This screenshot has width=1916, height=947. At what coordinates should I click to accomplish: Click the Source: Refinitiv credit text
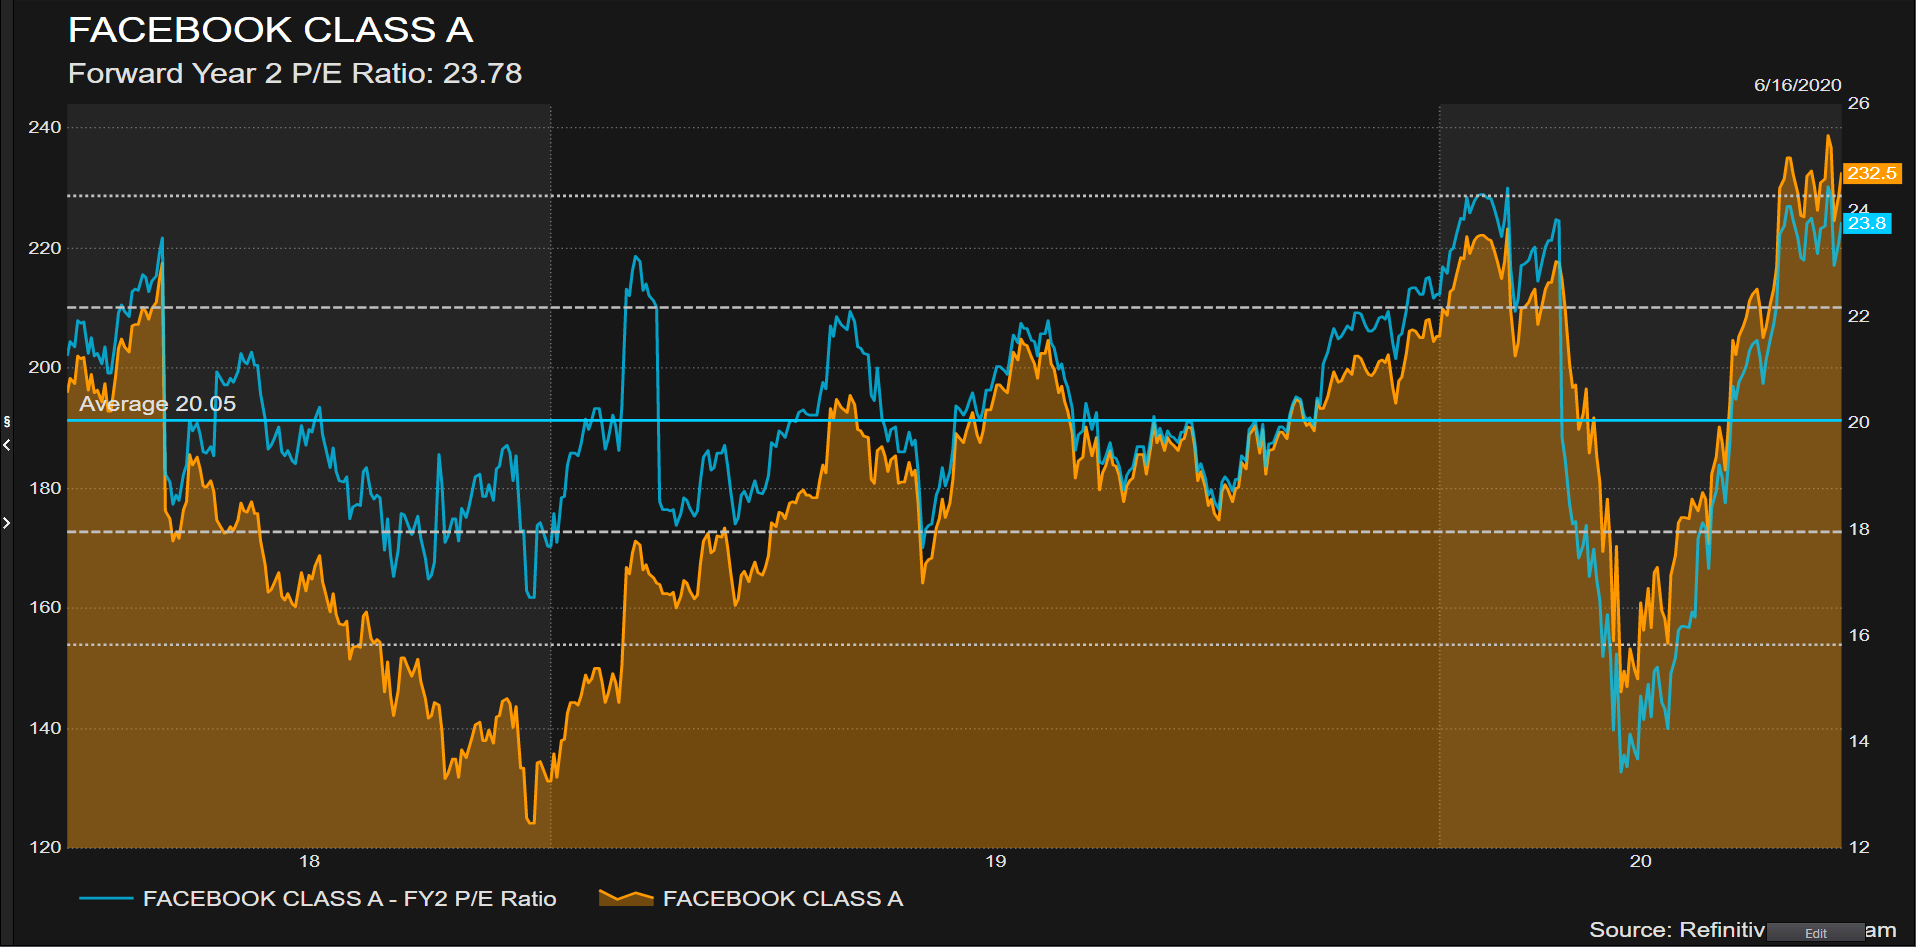(1677, 930)
